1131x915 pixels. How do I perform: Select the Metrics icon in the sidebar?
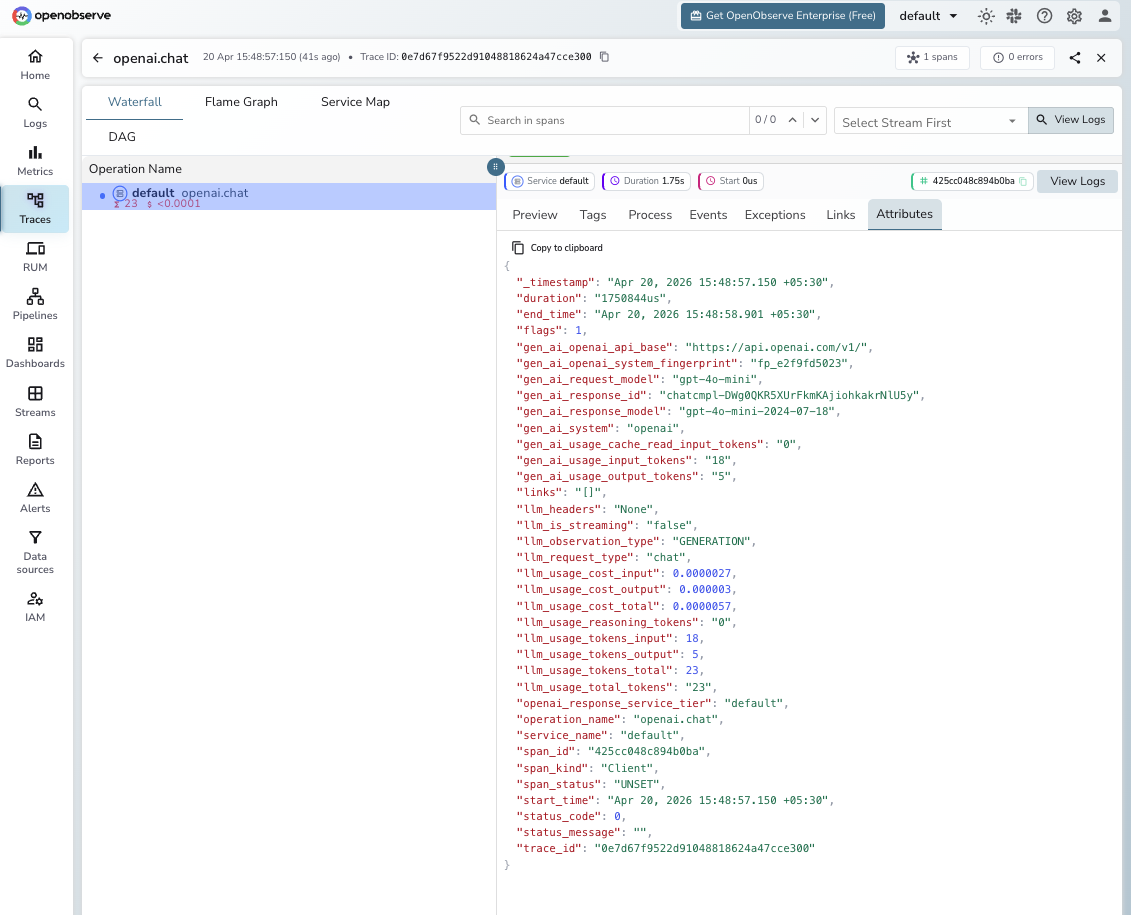pos(35,158)
